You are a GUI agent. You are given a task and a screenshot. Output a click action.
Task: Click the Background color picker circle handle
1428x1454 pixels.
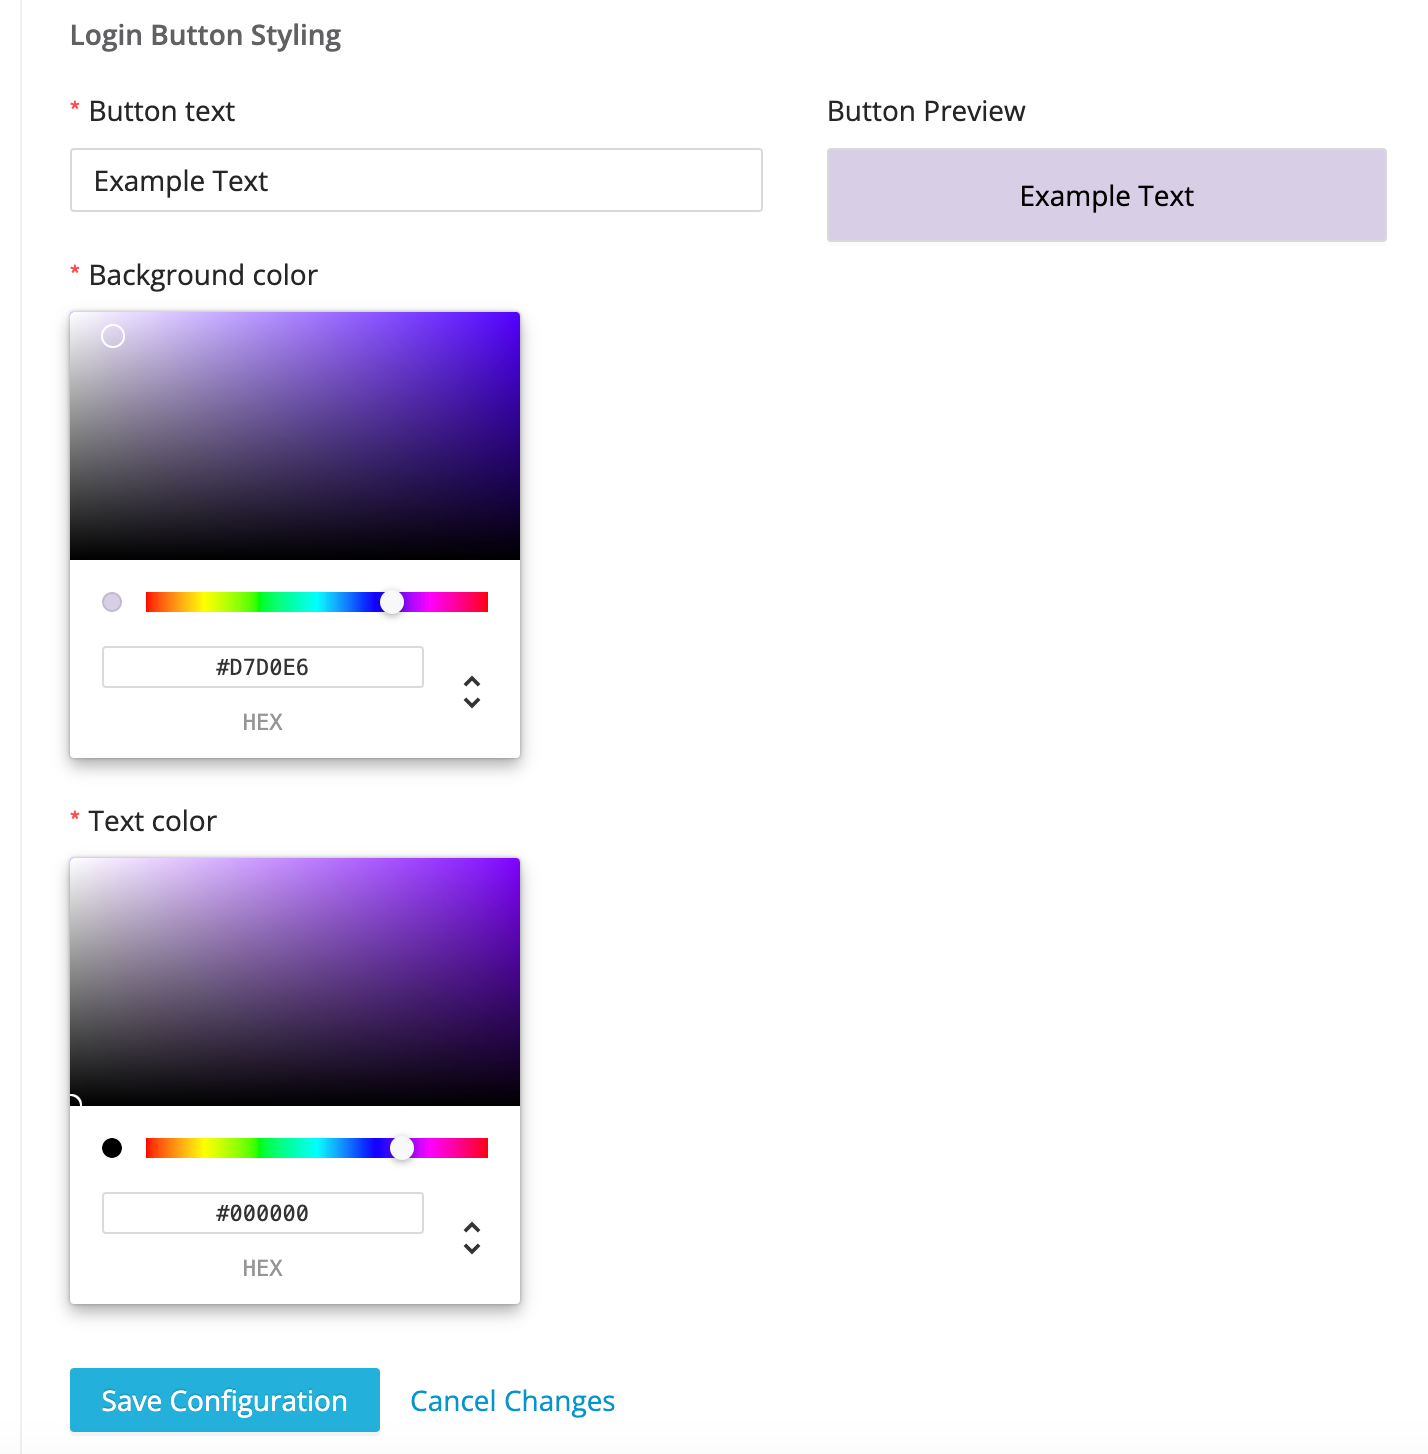[113, 336]
